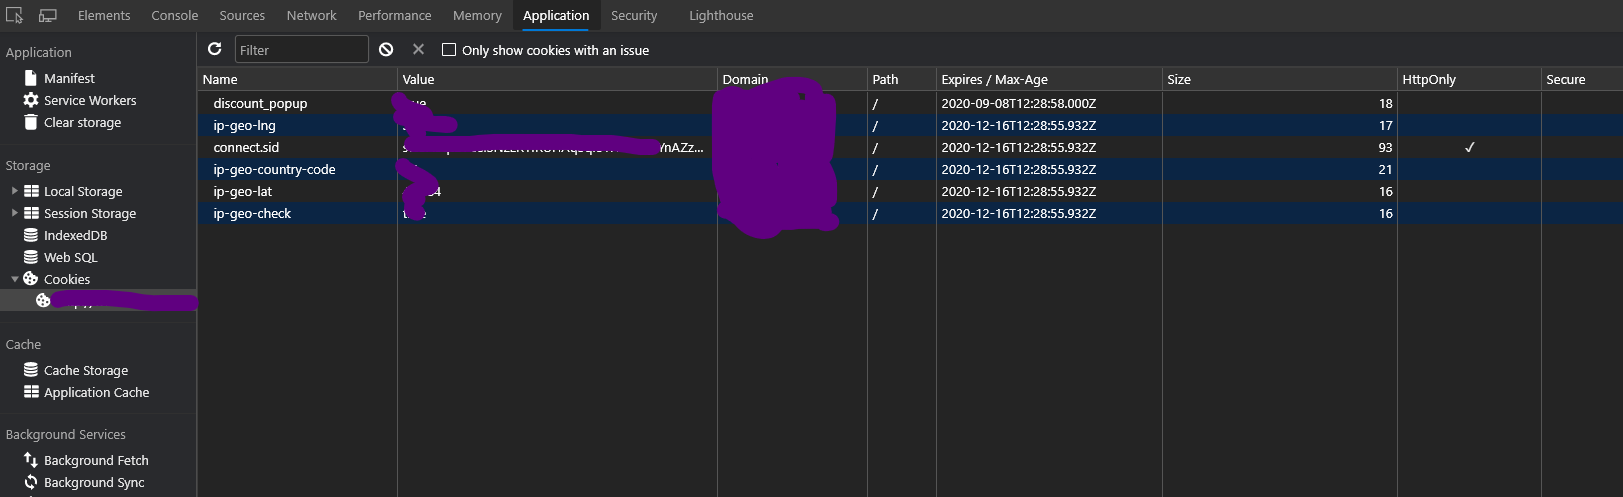
Task: Select the Application tab
Action: click(x=556, y=15)
